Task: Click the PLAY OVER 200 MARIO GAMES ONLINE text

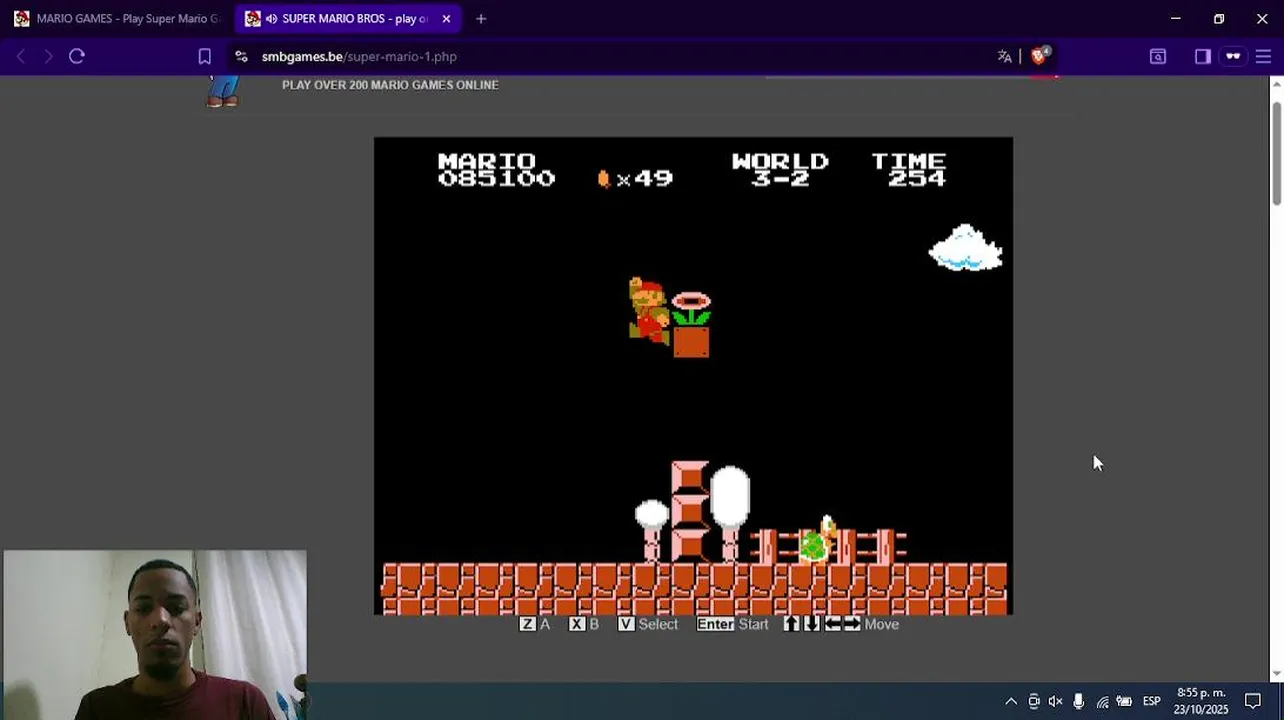Action: 390,85
